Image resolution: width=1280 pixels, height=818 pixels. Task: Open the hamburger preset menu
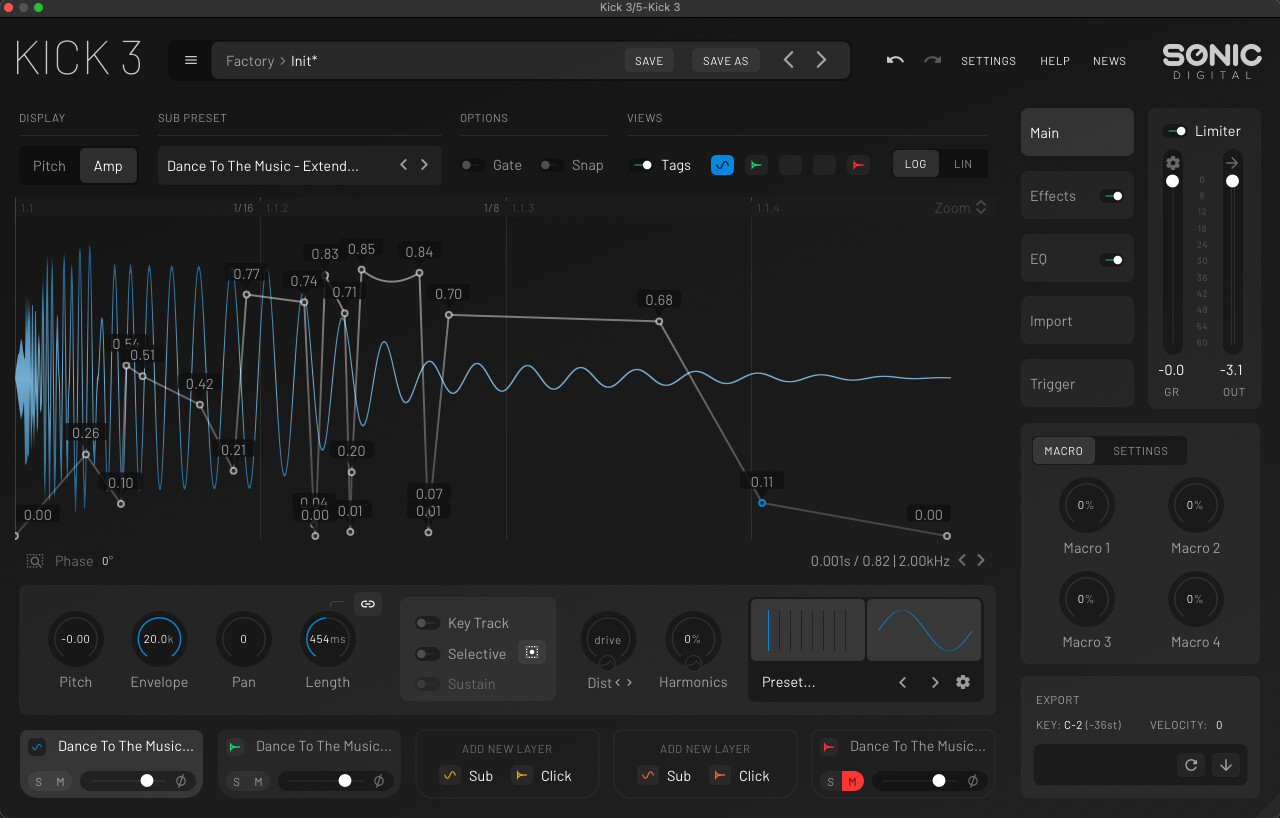(191, 60)
